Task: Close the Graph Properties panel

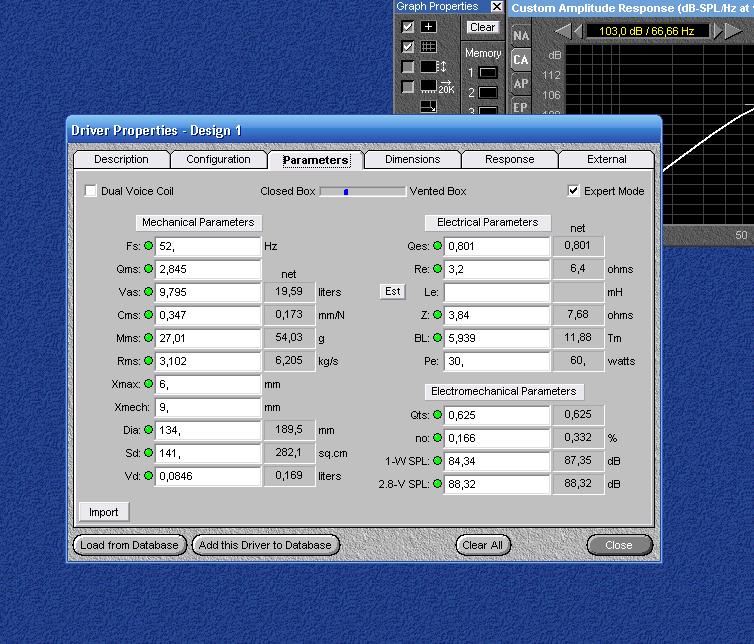Action: click(x=497, y=7)
